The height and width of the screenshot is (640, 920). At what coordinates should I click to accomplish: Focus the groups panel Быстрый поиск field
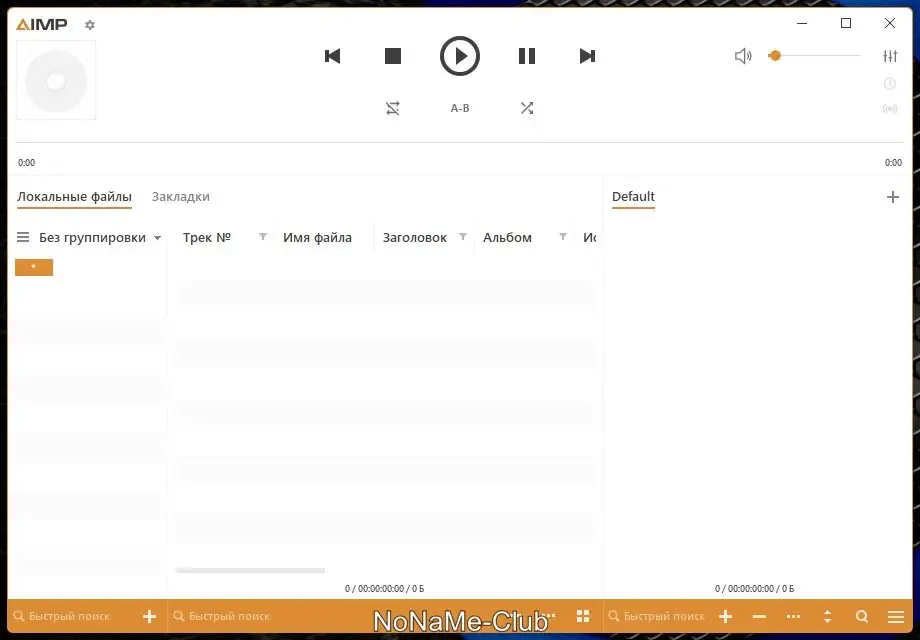[x=69, y=617]
